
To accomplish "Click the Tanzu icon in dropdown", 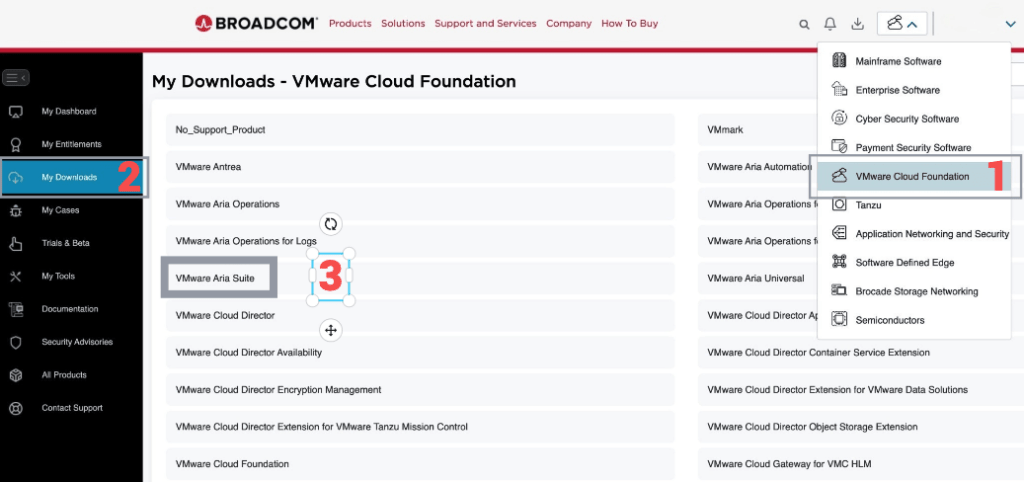I will coord(839,204).
